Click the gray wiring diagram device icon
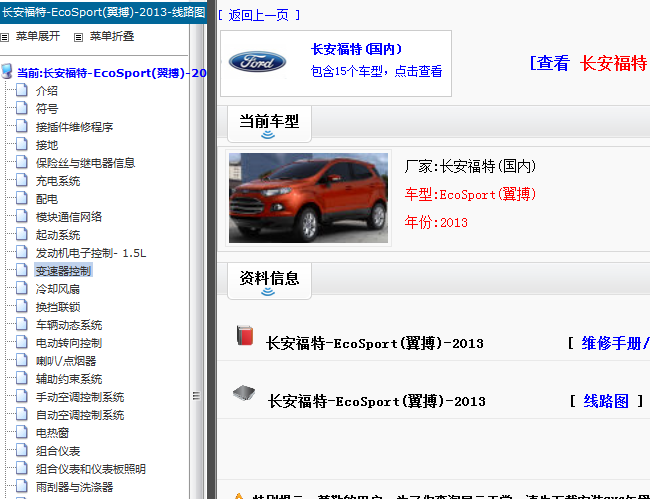The image size is (650, 499). pyautogui.click(x=244, y=392)
